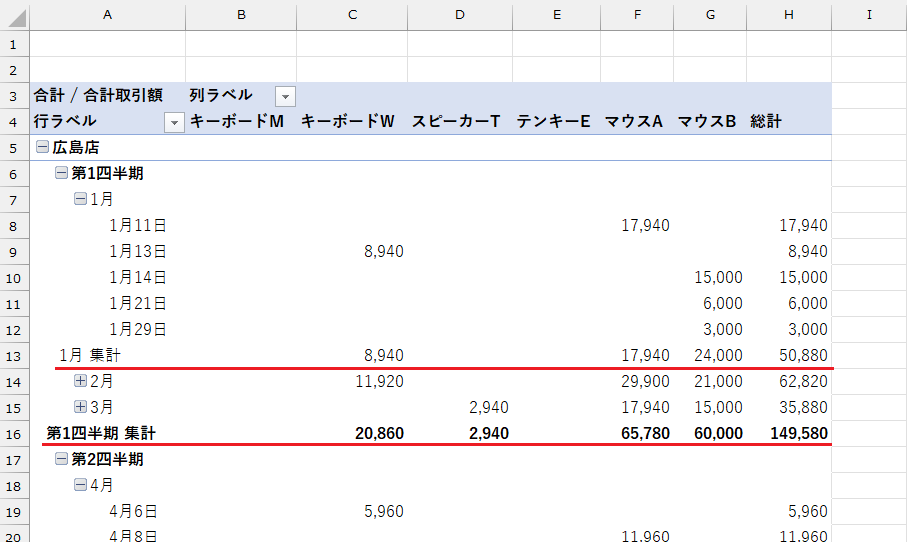Click マウスB value 6,000 for 1月21日
The width and height of the screenshot is (907, 542).
click(x=723, y=303)
